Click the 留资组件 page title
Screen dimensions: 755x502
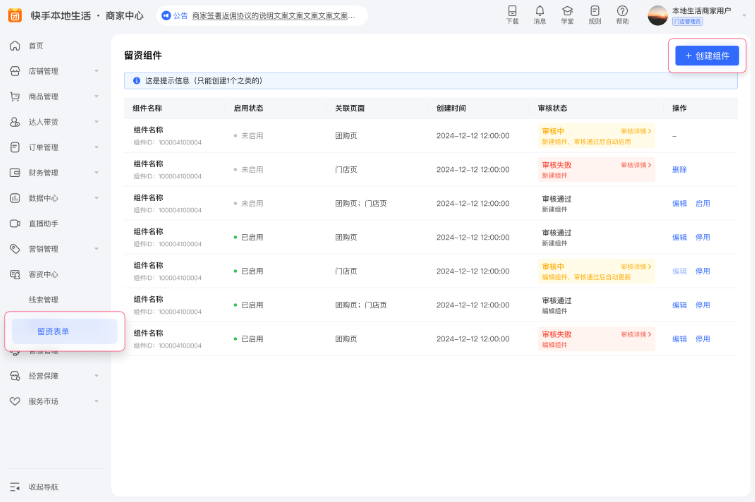143,55
